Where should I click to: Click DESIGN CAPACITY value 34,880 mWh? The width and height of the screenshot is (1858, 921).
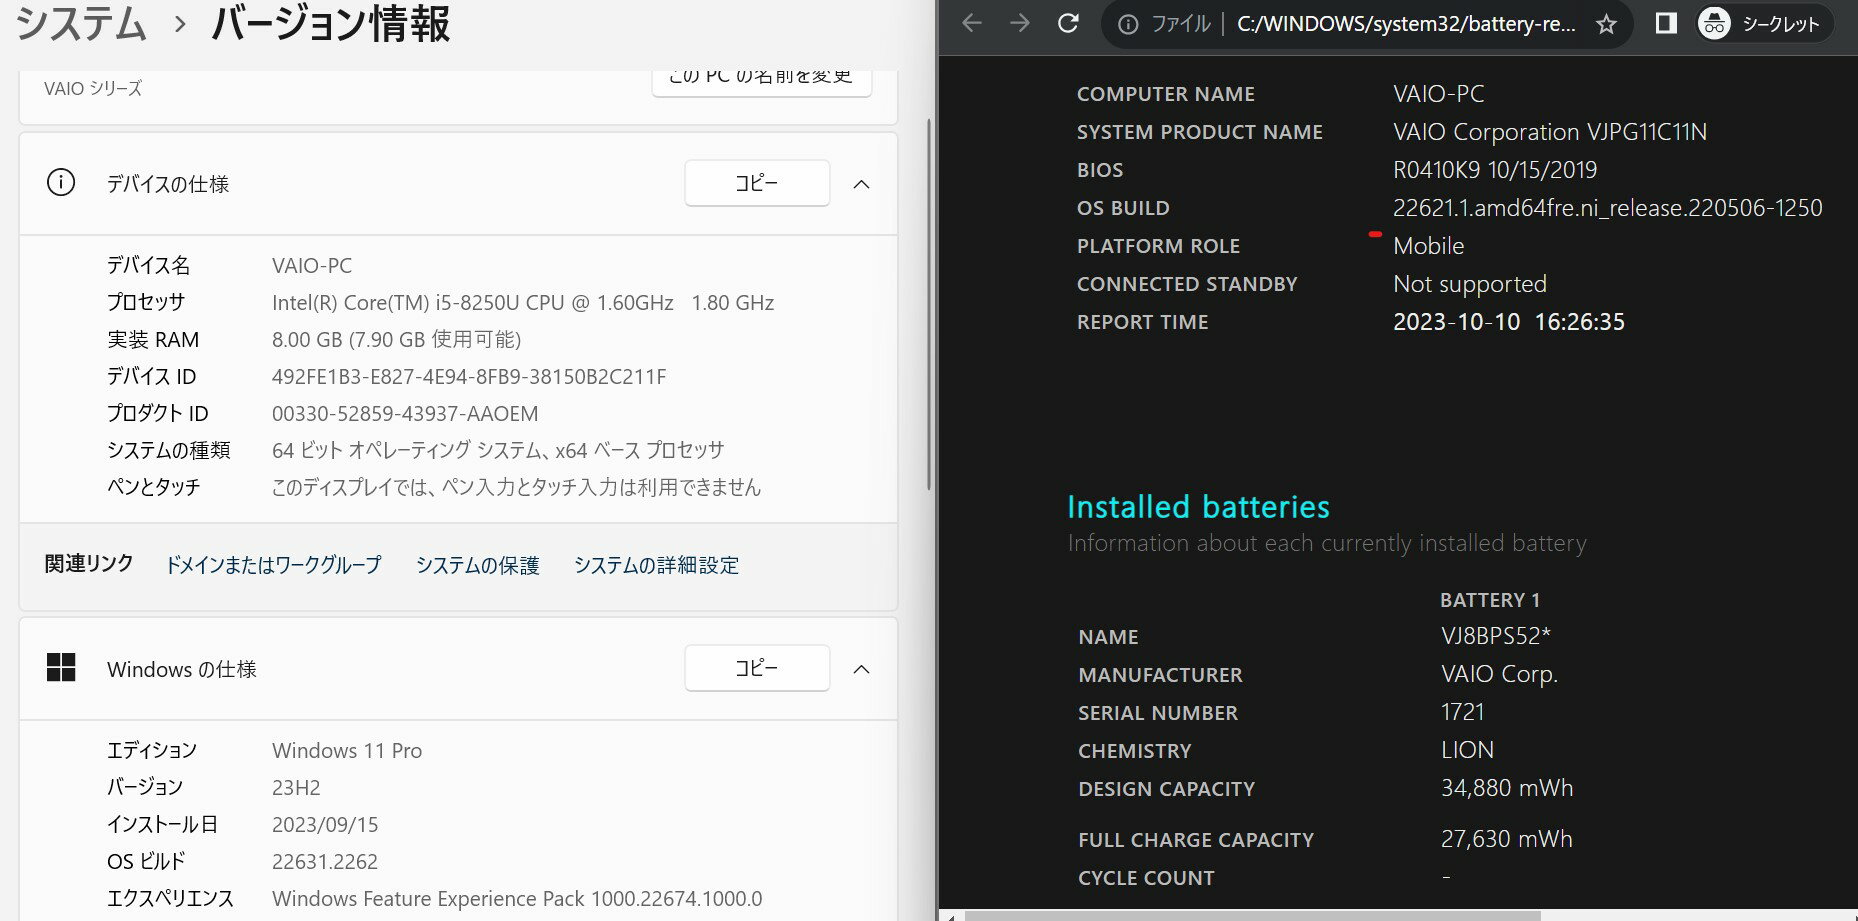(x=1506, y=788)
